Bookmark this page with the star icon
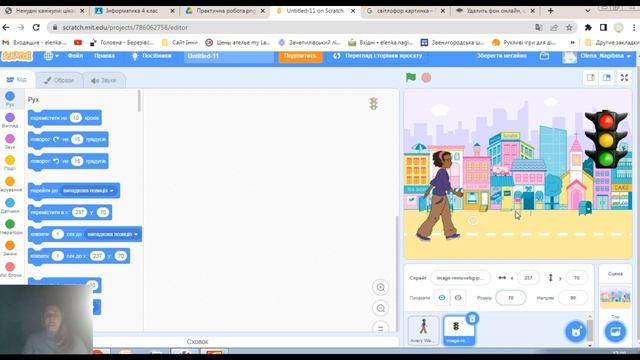640x360 pixels. click(569, 27)
